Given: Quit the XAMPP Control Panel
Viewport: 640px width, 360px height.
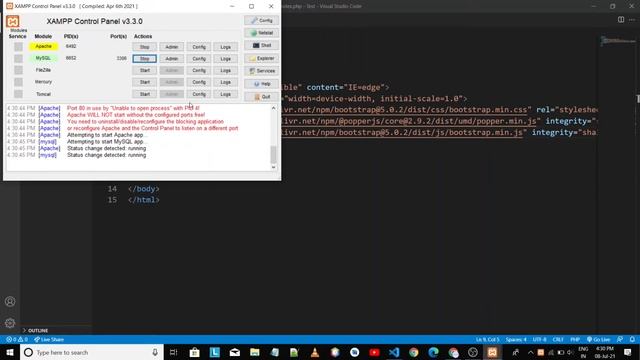Looking at the screenshot, I should [262, 97].
